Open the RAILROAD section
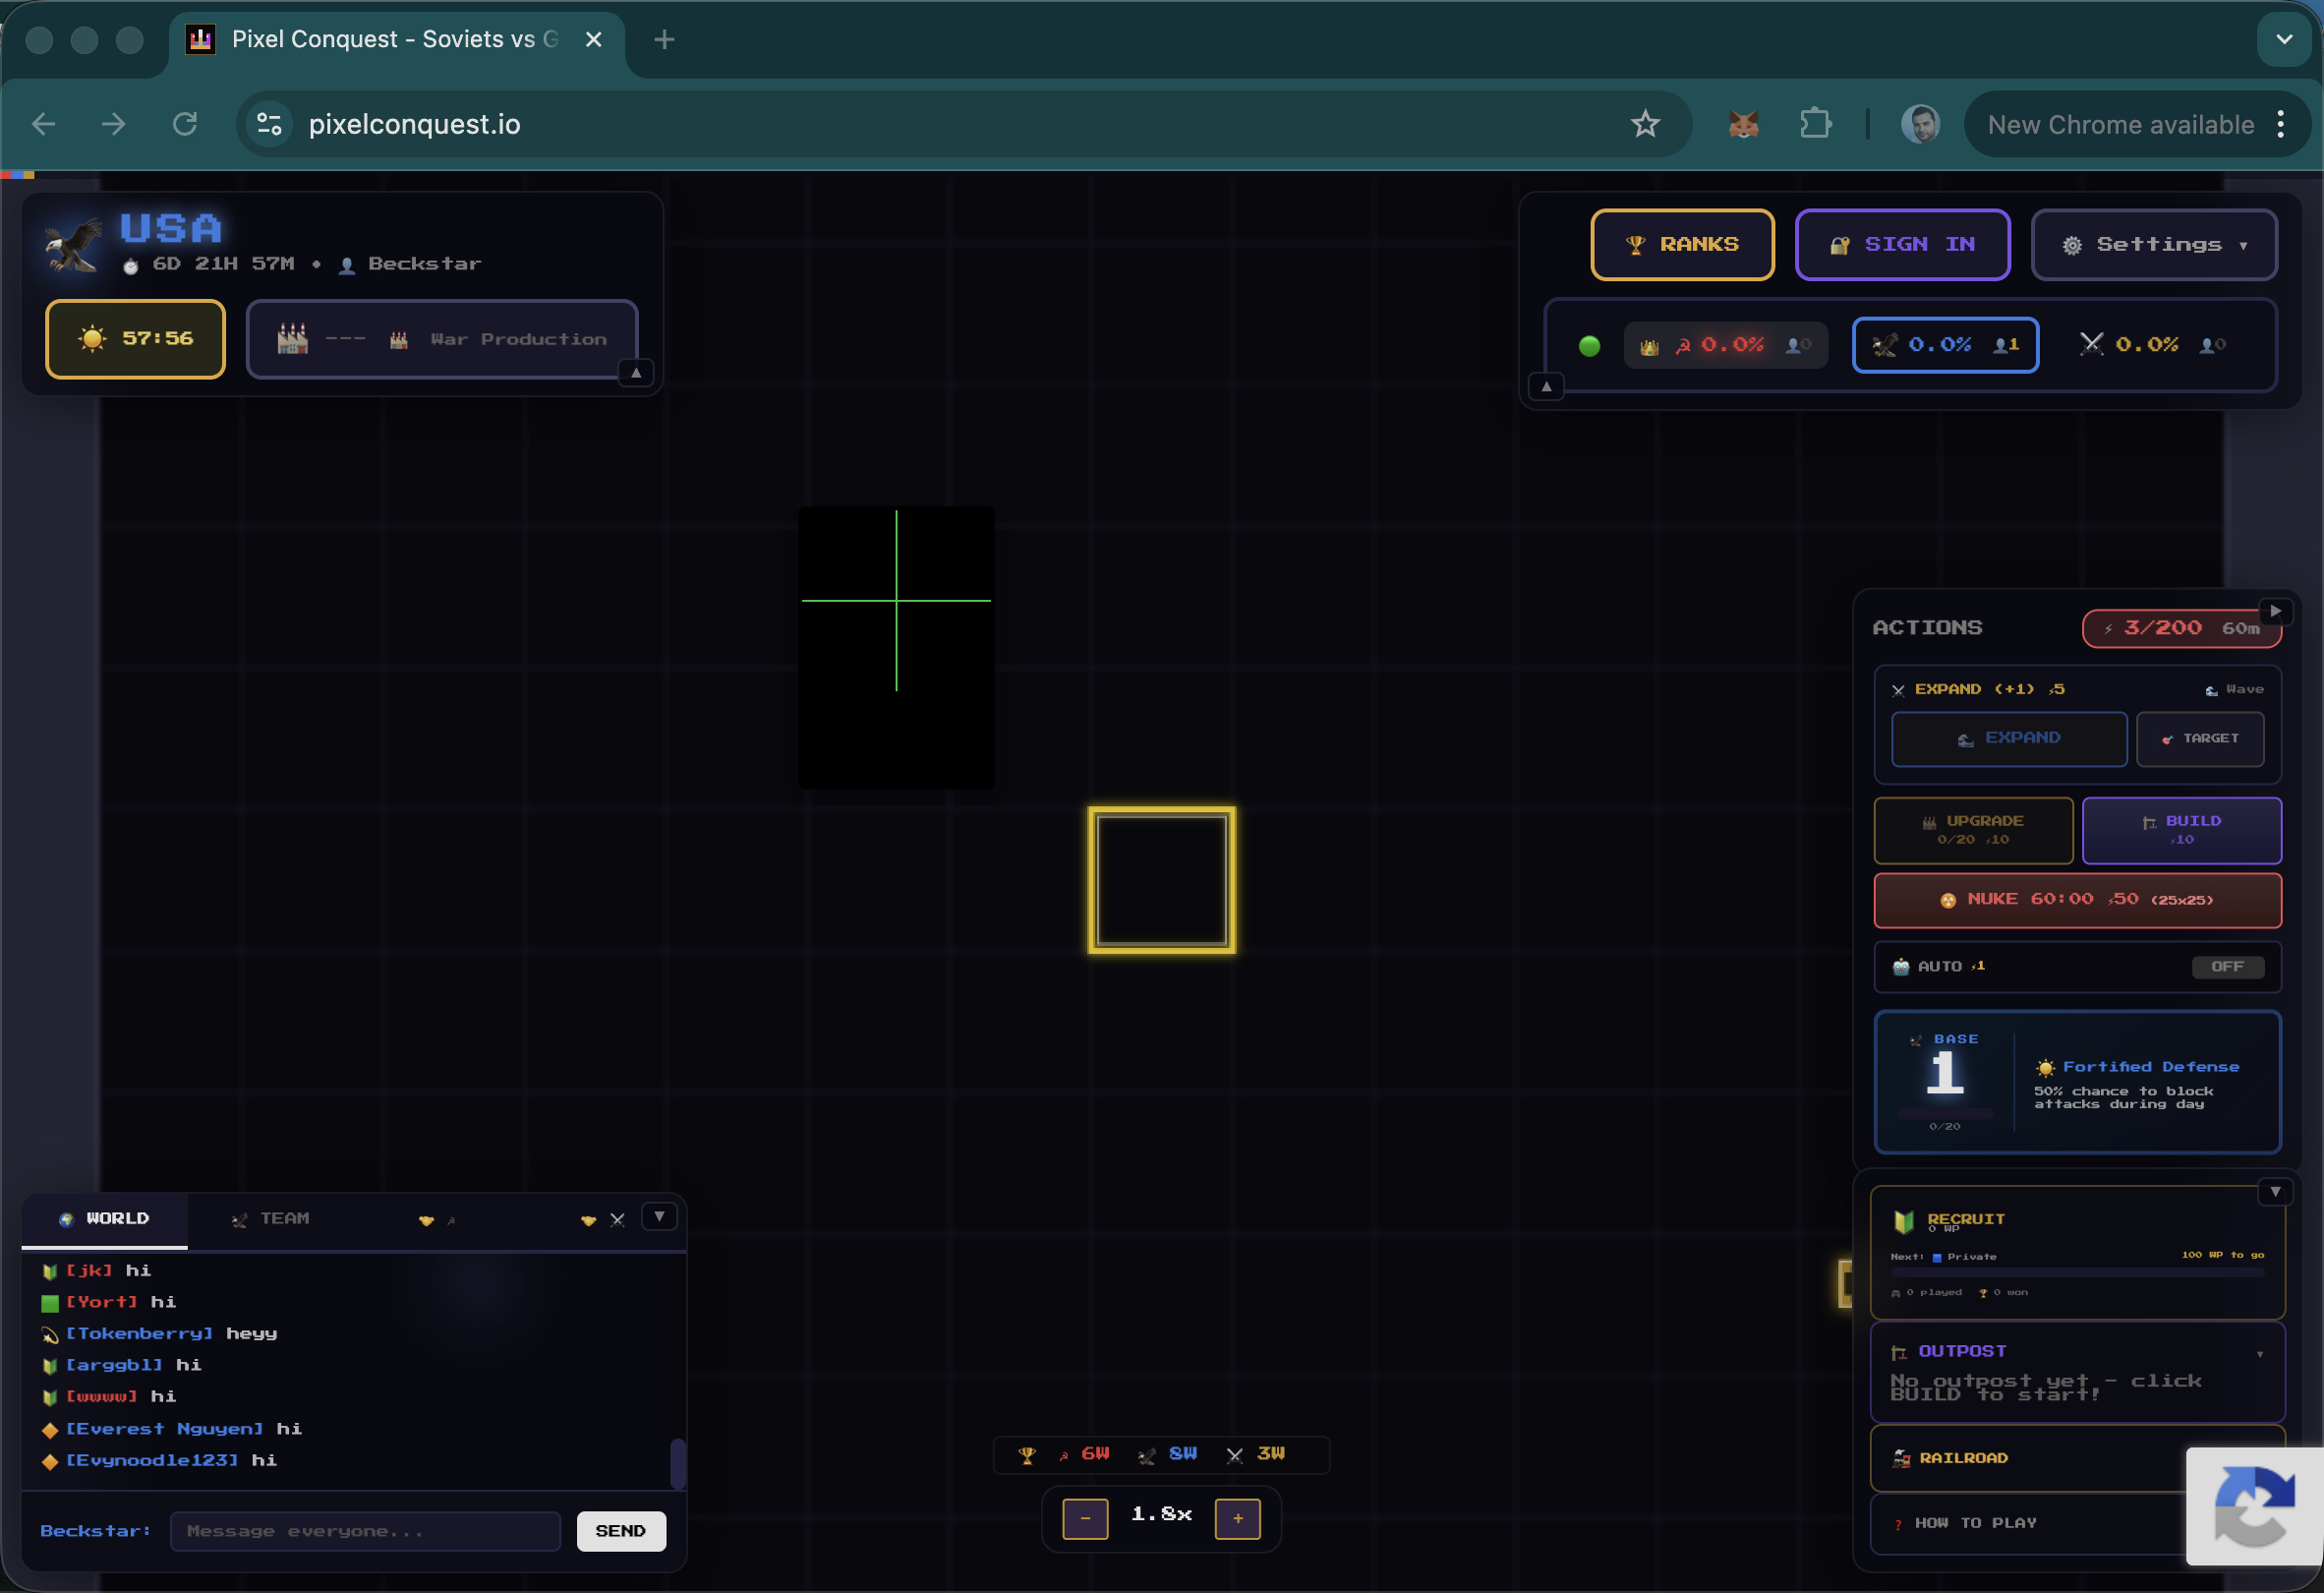This screenshot has height=1593, width=2324. [x=2028, y=1458]
